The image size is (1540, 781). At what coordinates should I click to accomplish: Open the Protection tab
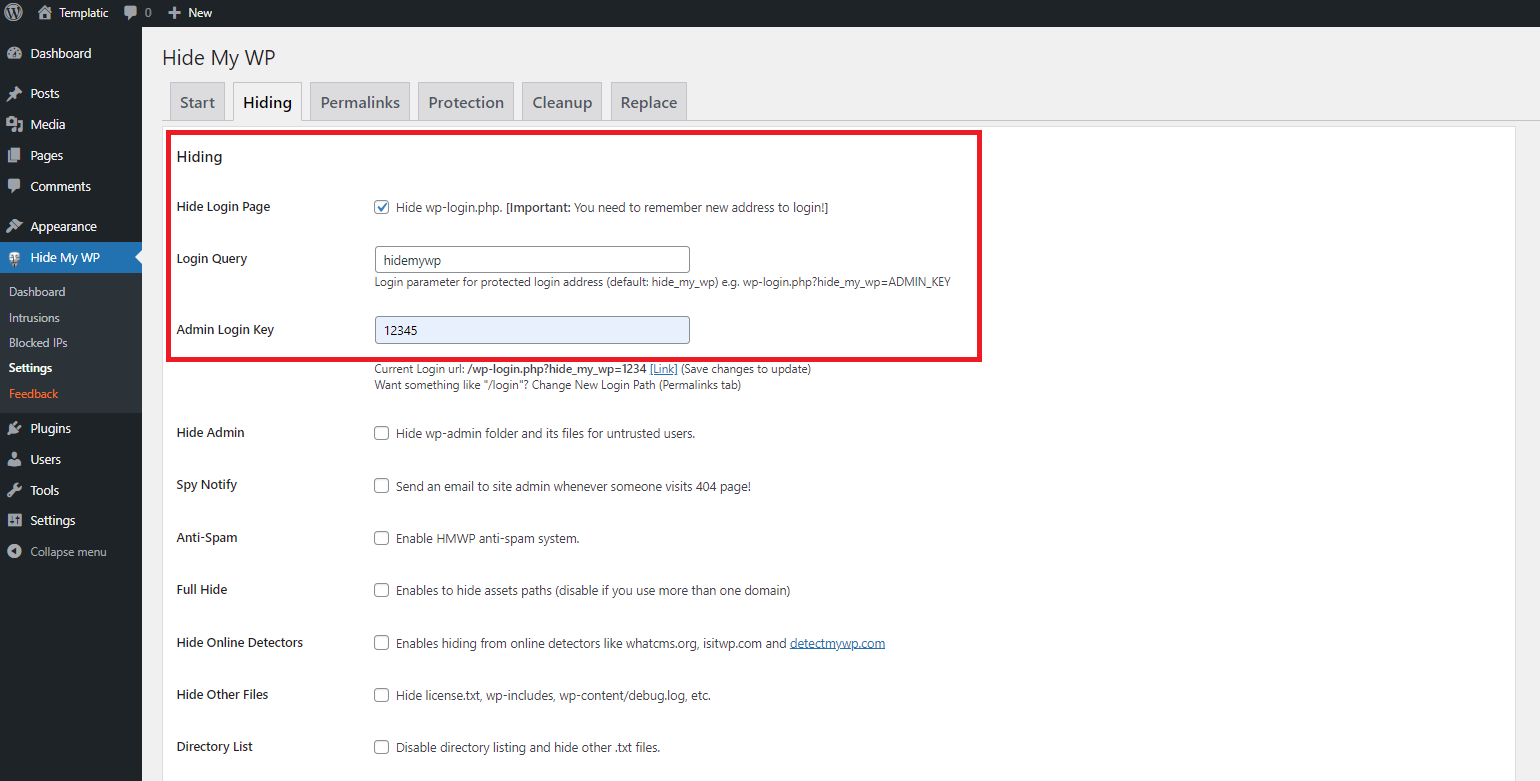(x=466, y=102)
